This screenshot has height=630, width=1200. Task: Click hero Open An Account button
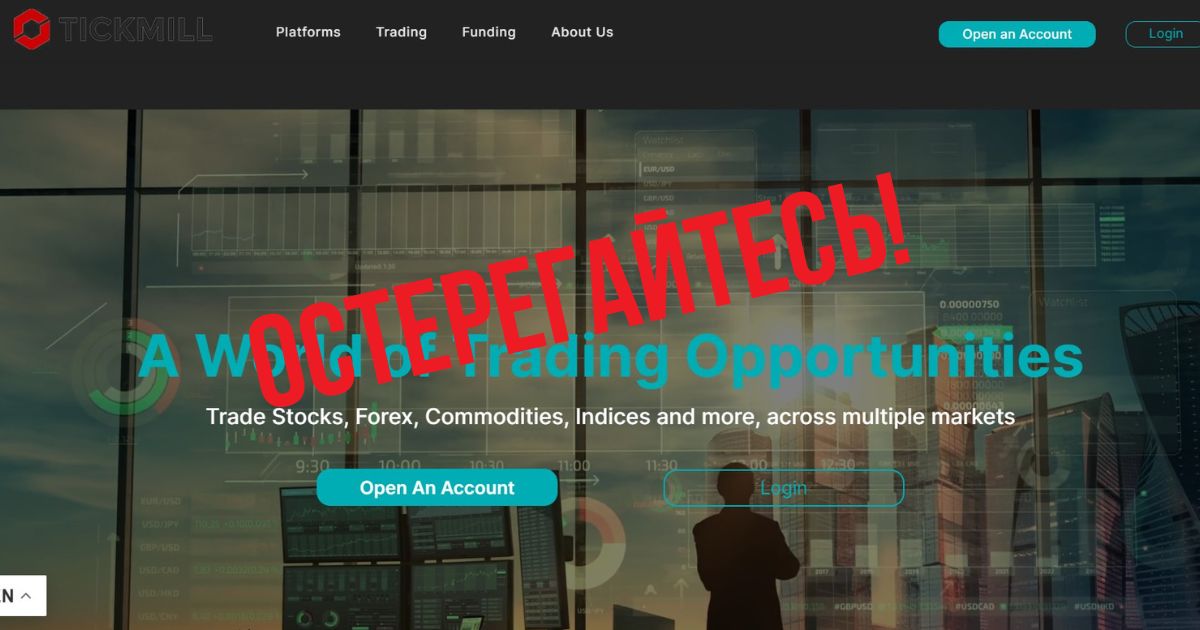437,488
